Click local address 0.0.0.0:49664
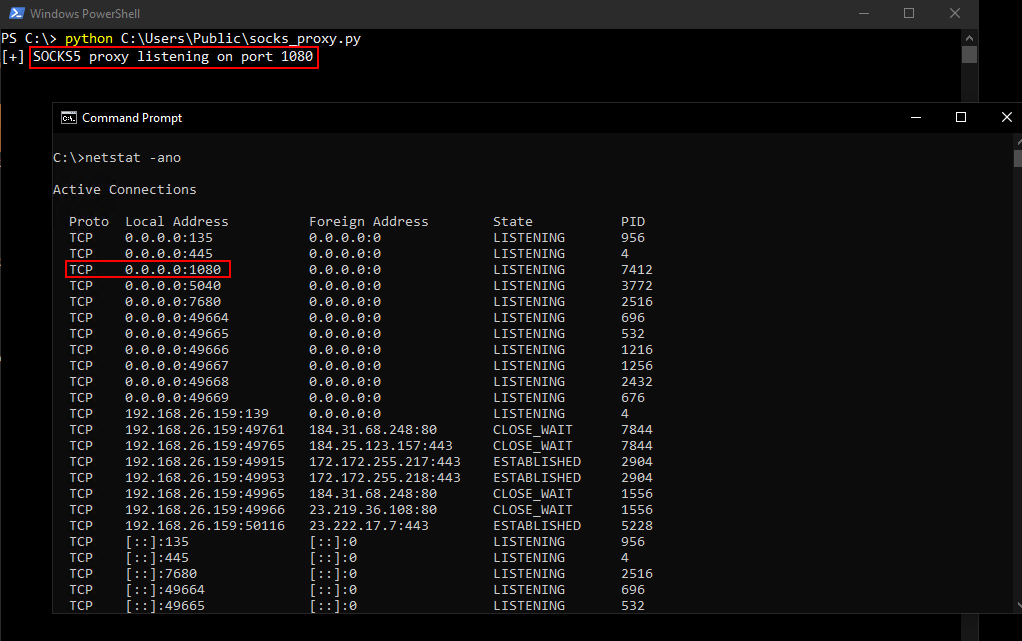Image resolution: width=1022 pixels, height=641 pixels. pyautogui.click(x=177, y=318)
